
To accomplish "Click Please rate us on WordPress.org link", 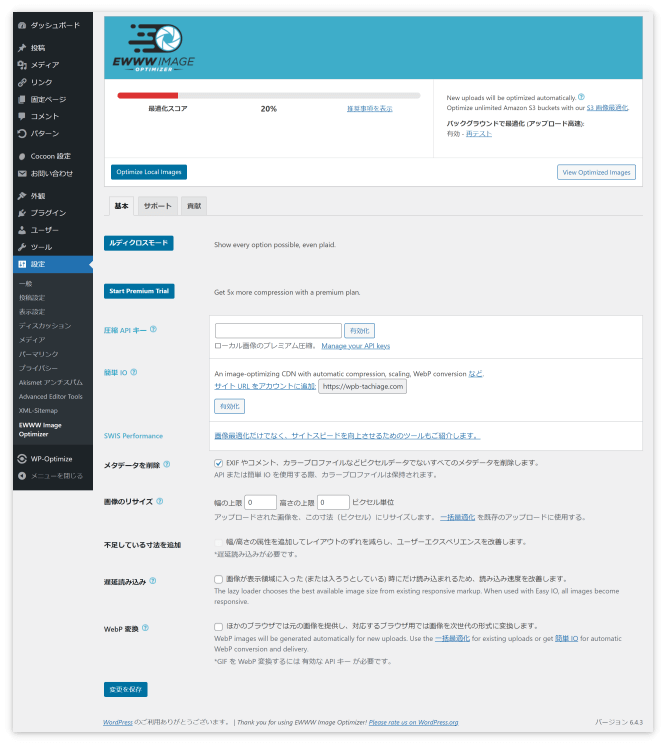I will 413,722.
